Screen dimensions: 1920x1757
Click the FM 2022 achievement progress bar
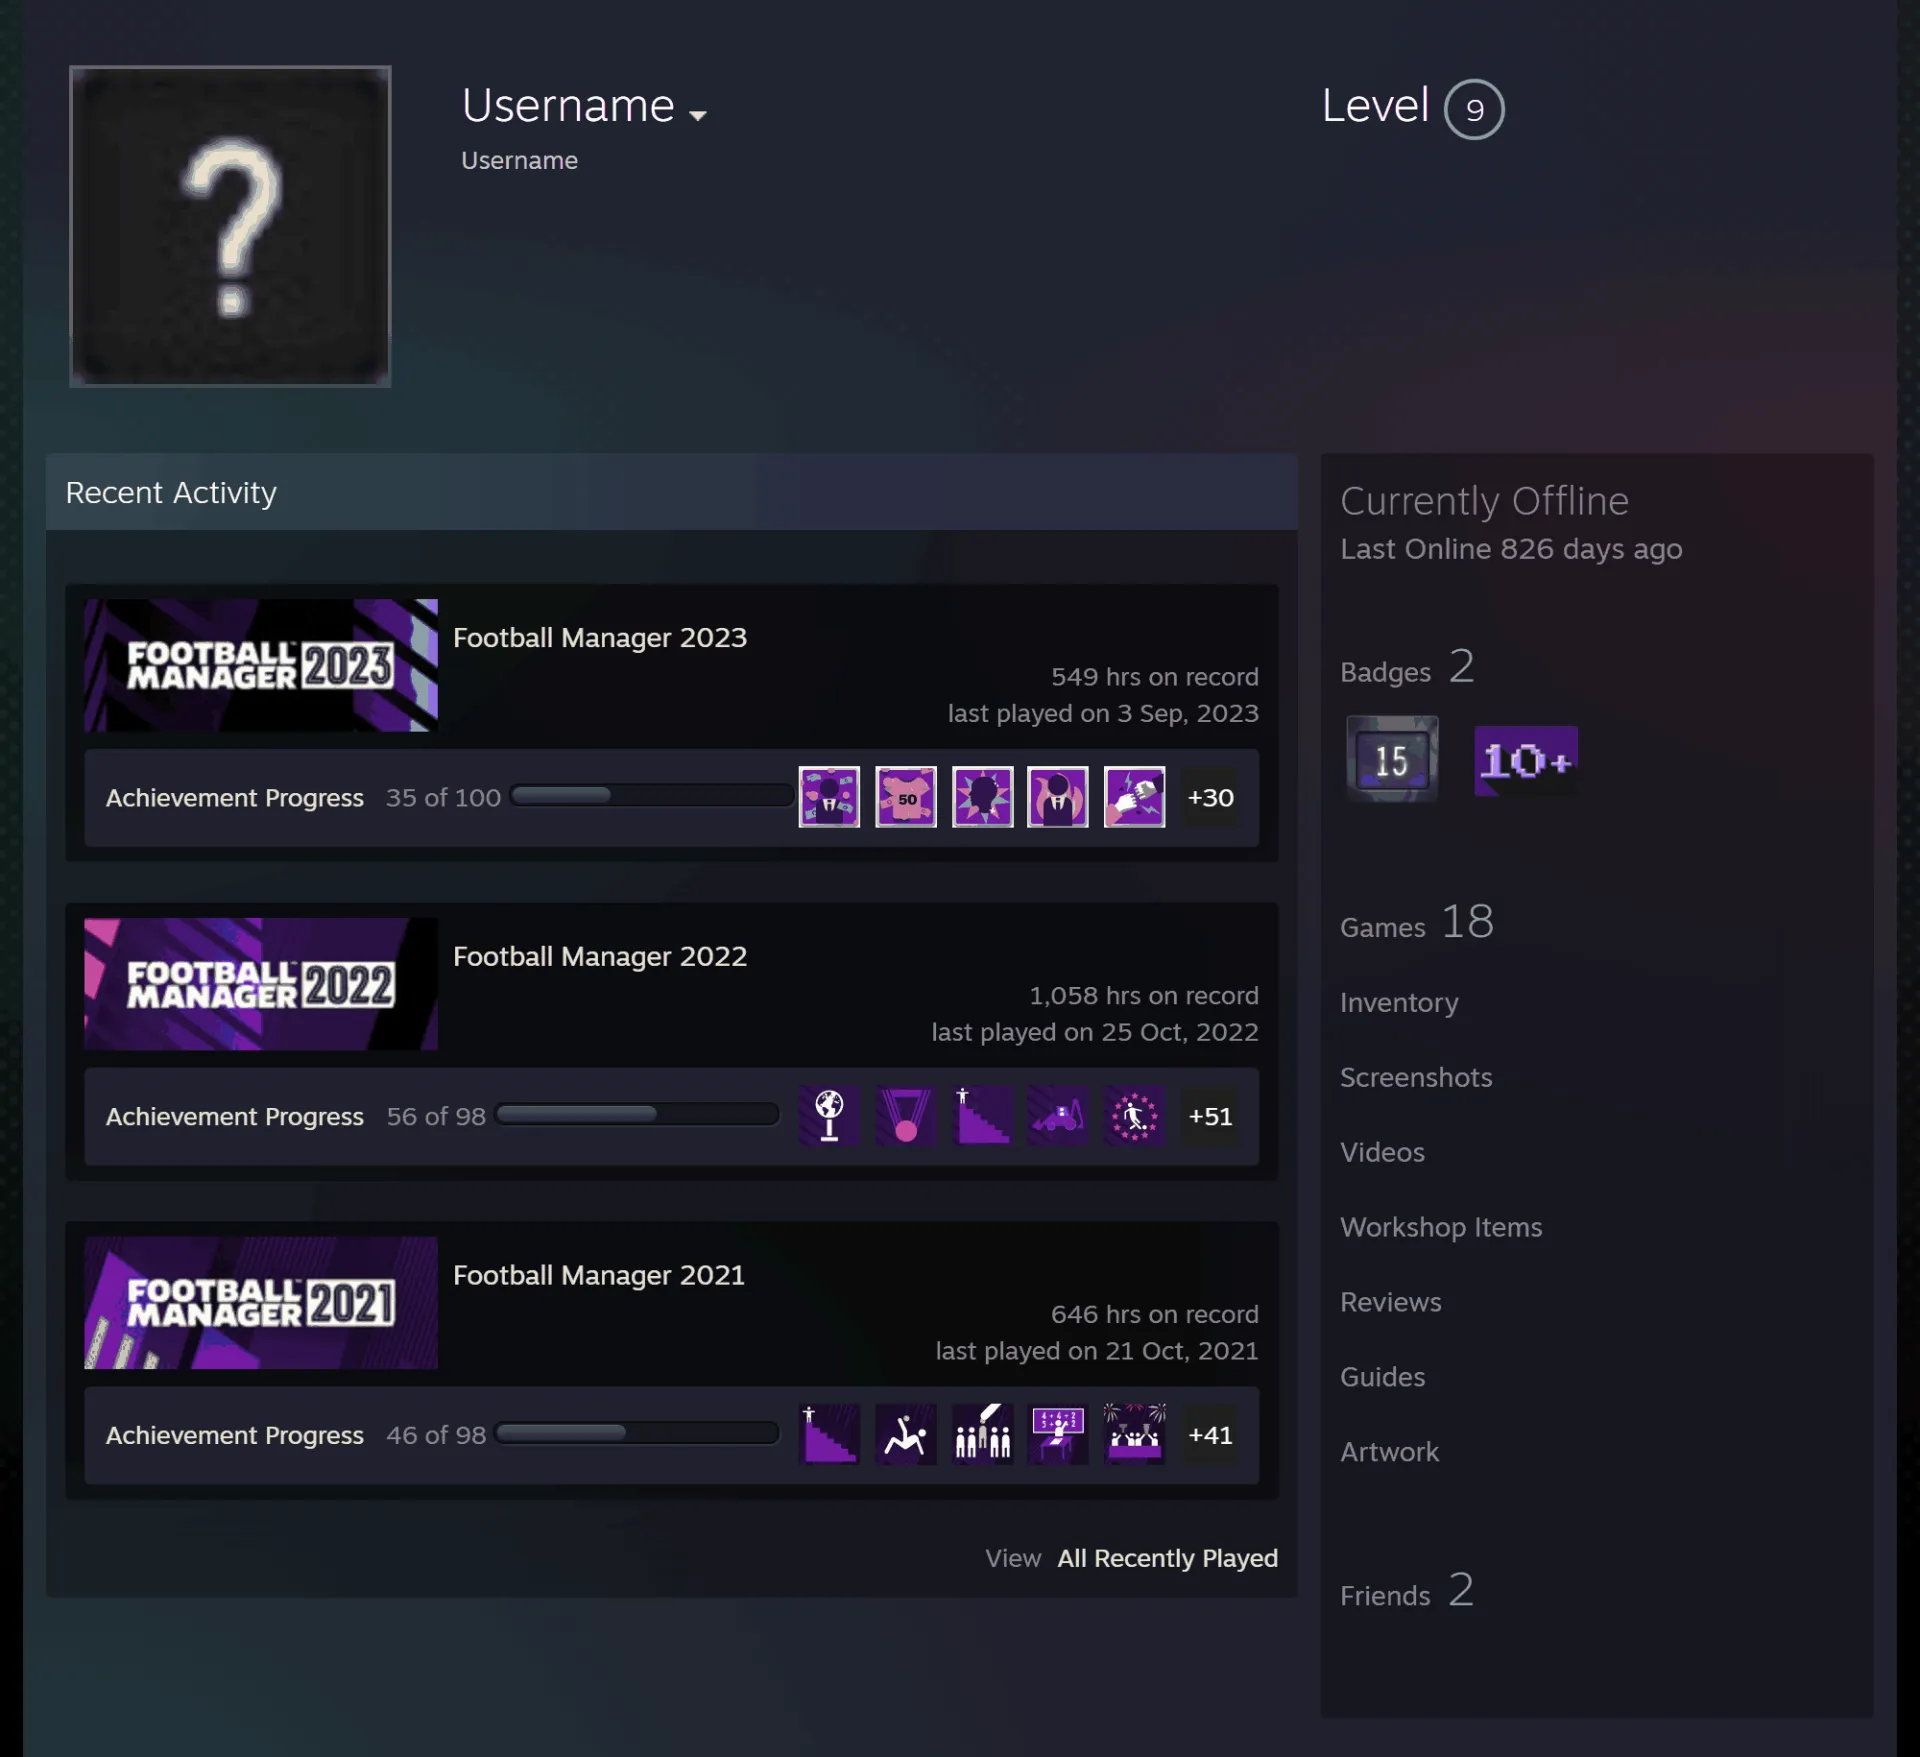637,1114
